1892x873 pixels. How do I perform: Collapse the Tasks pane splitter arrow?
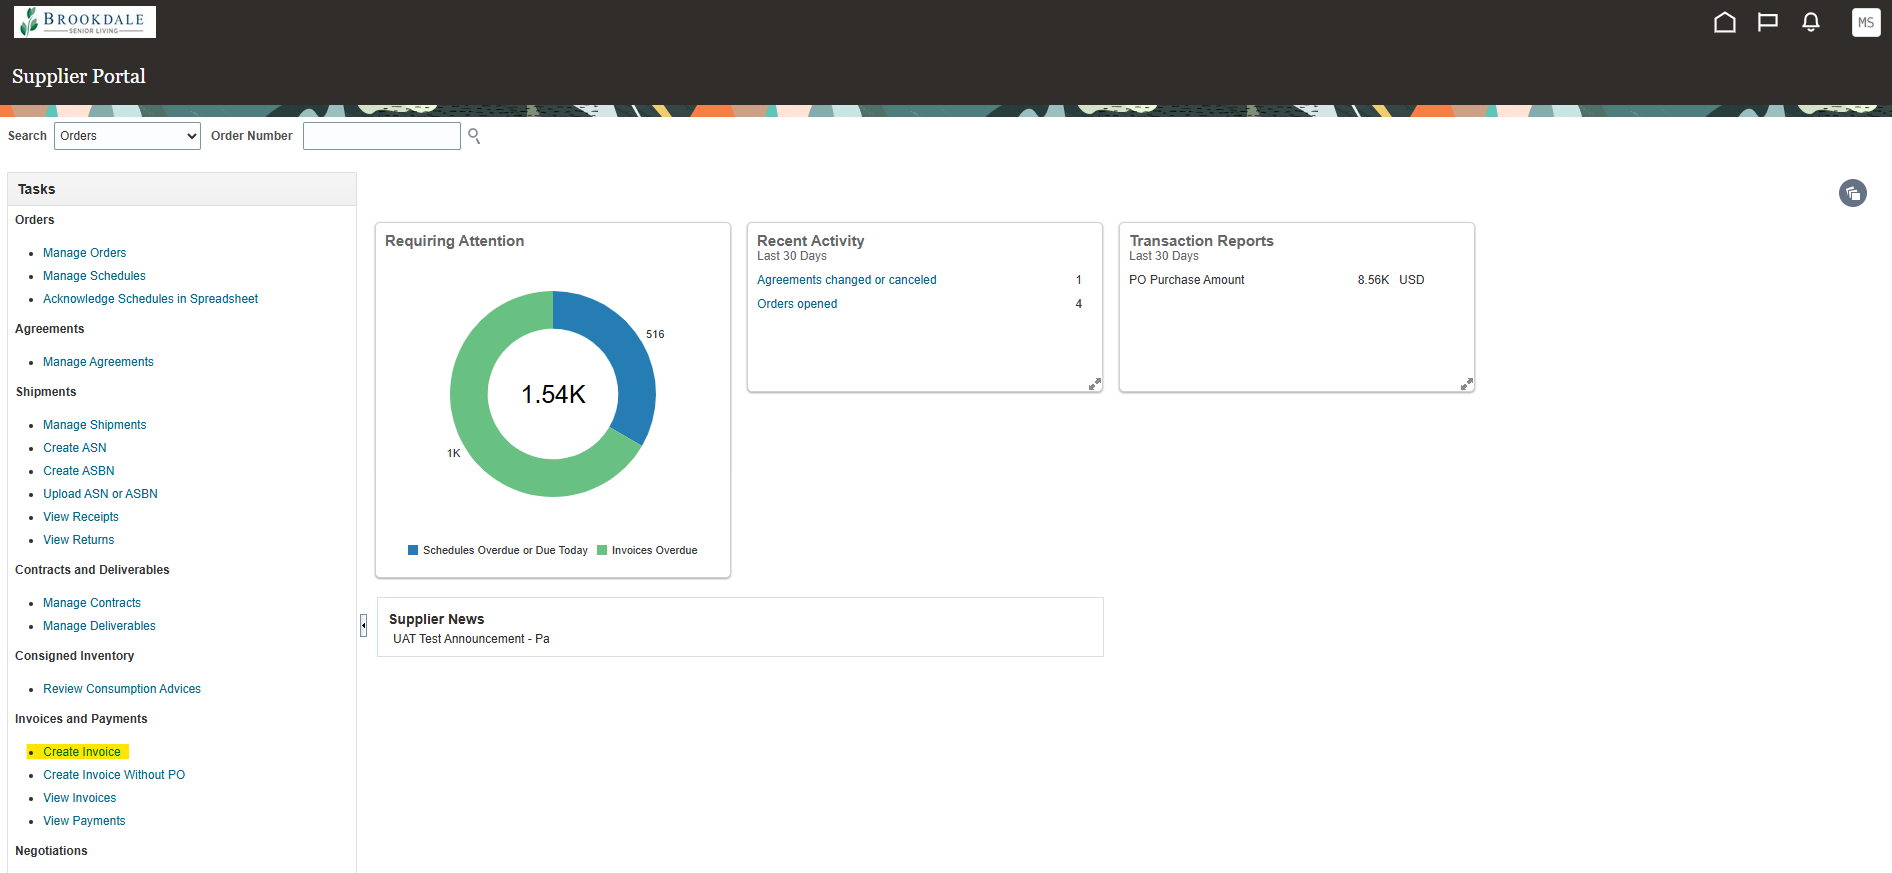coord(363,625)
